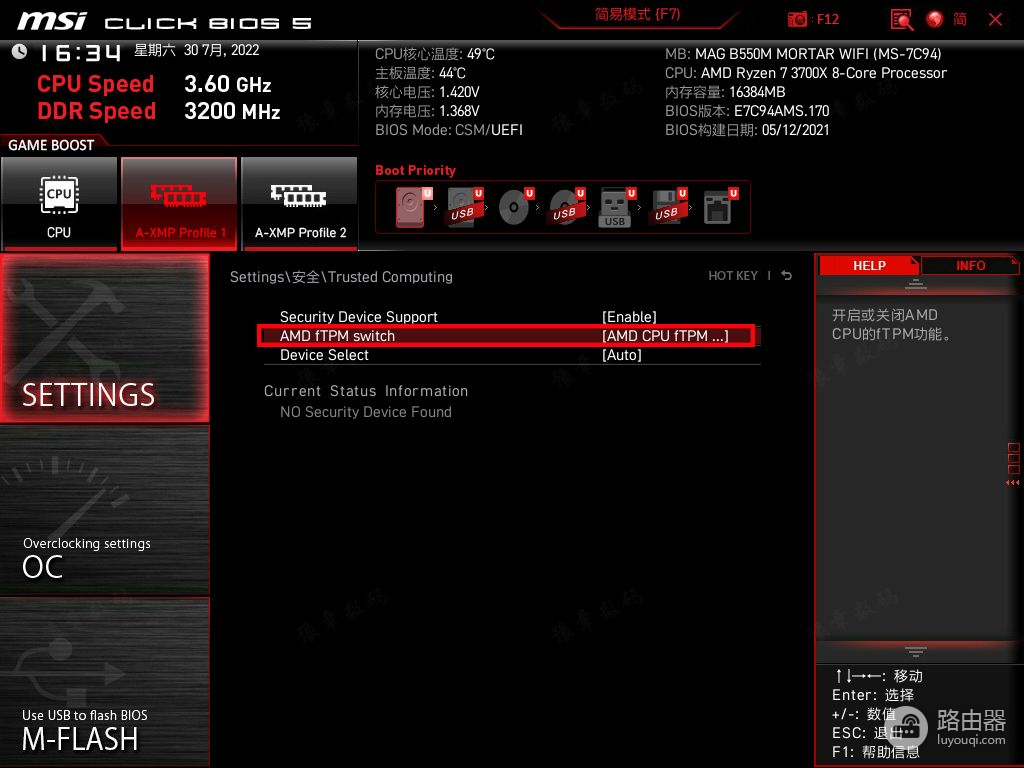Screen dimensions: 1024x768
Task: Open the HOT KEY list
Action: coord(733,276)
